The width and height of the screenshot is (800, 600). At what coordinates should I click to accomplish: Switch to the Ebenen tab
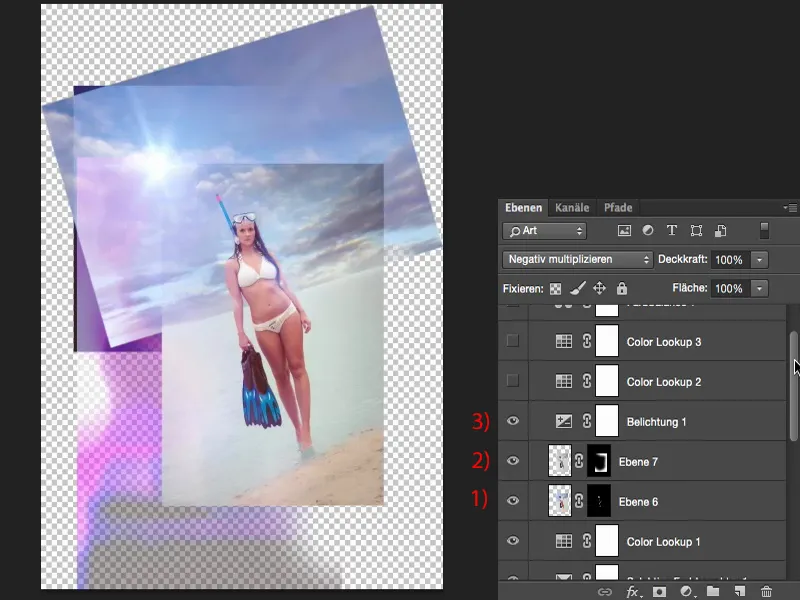point(523,208)
